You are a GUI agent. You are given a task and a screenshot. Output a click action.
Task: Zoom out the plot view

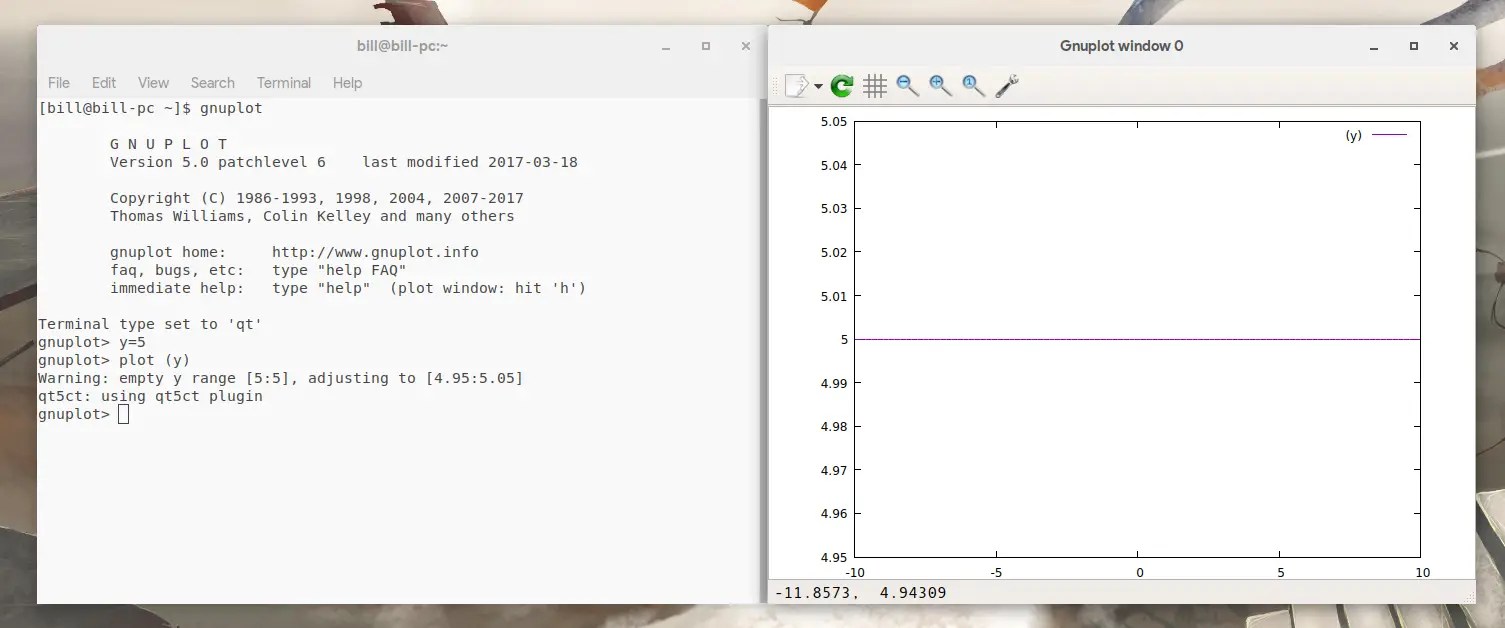click(x=908, y=86)
